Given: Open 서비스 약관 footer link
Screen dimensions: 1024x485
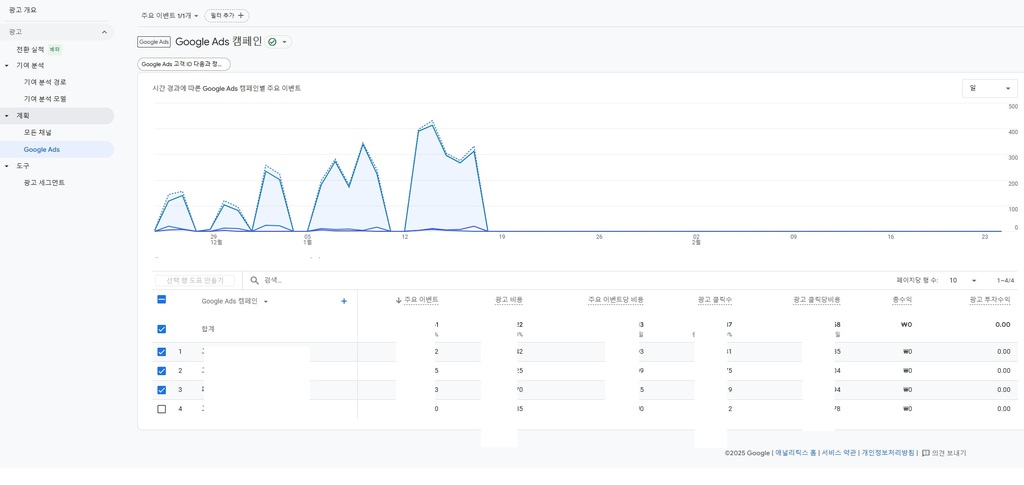Looking at the screenshot, I should [x=838, y=452].
